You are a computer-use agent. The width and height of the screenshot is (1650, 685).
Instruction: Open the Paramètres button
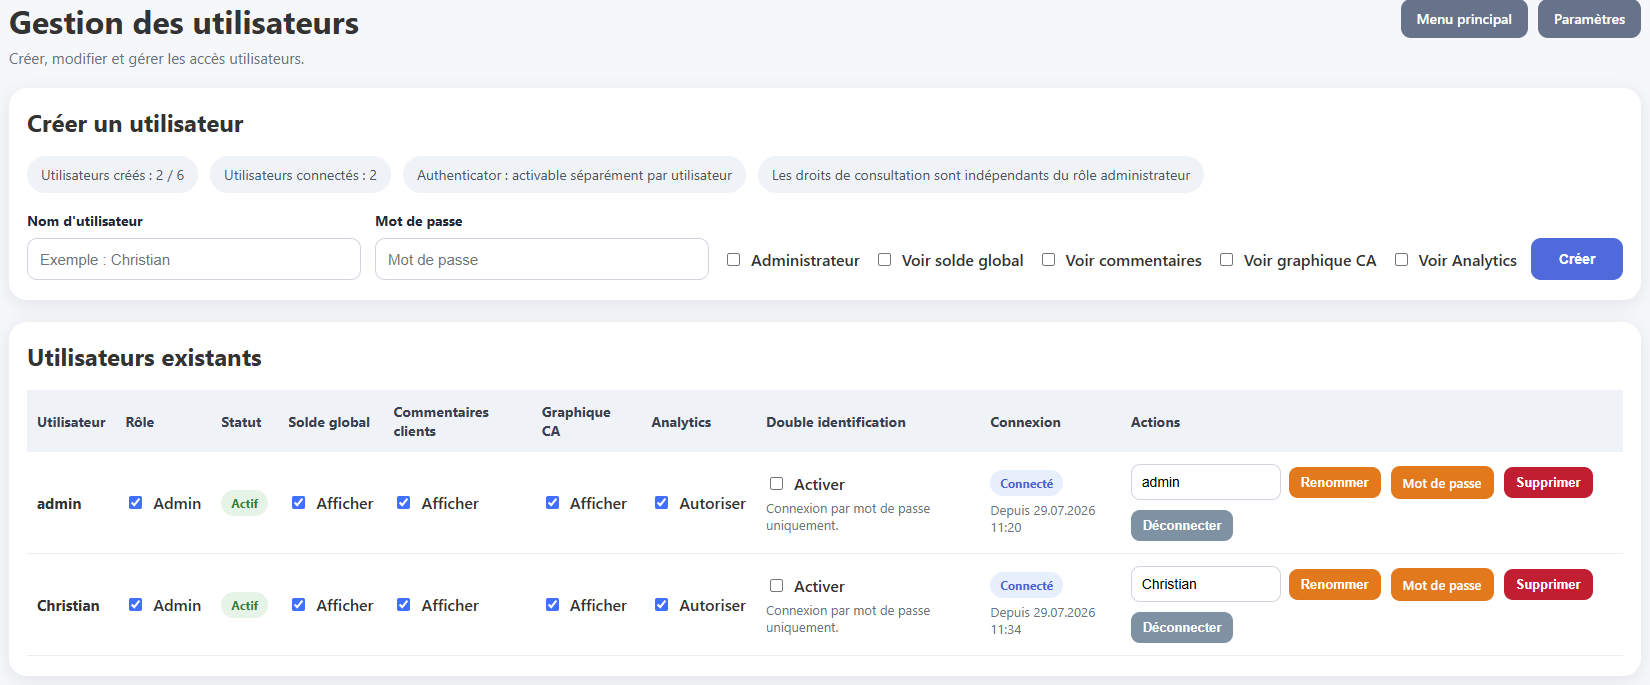1589,19
